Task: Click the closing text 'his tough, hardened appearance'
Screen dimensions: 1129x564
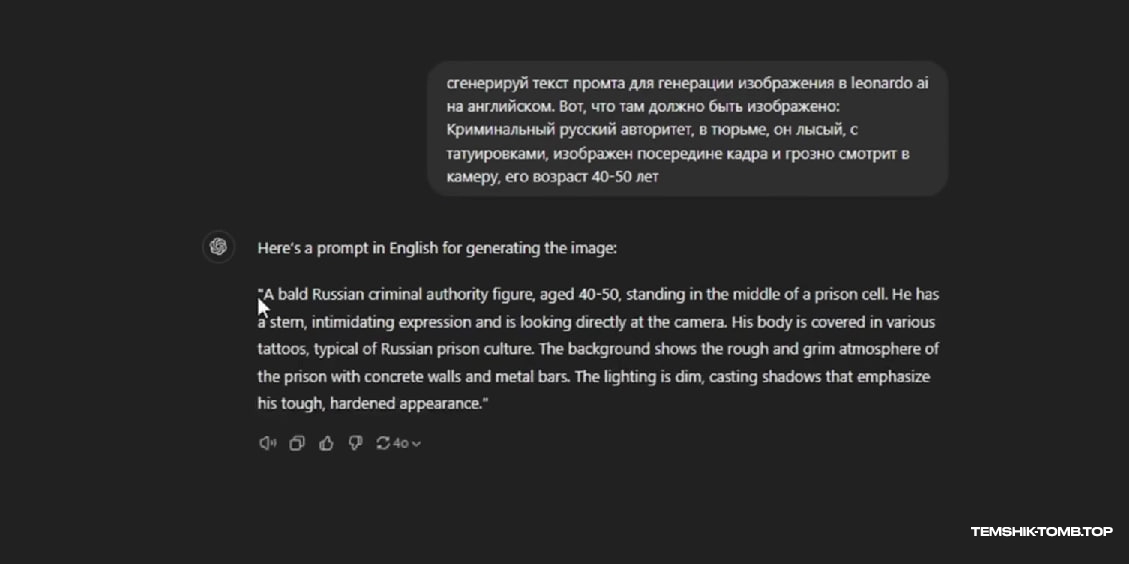Action: tap(369, 404)
